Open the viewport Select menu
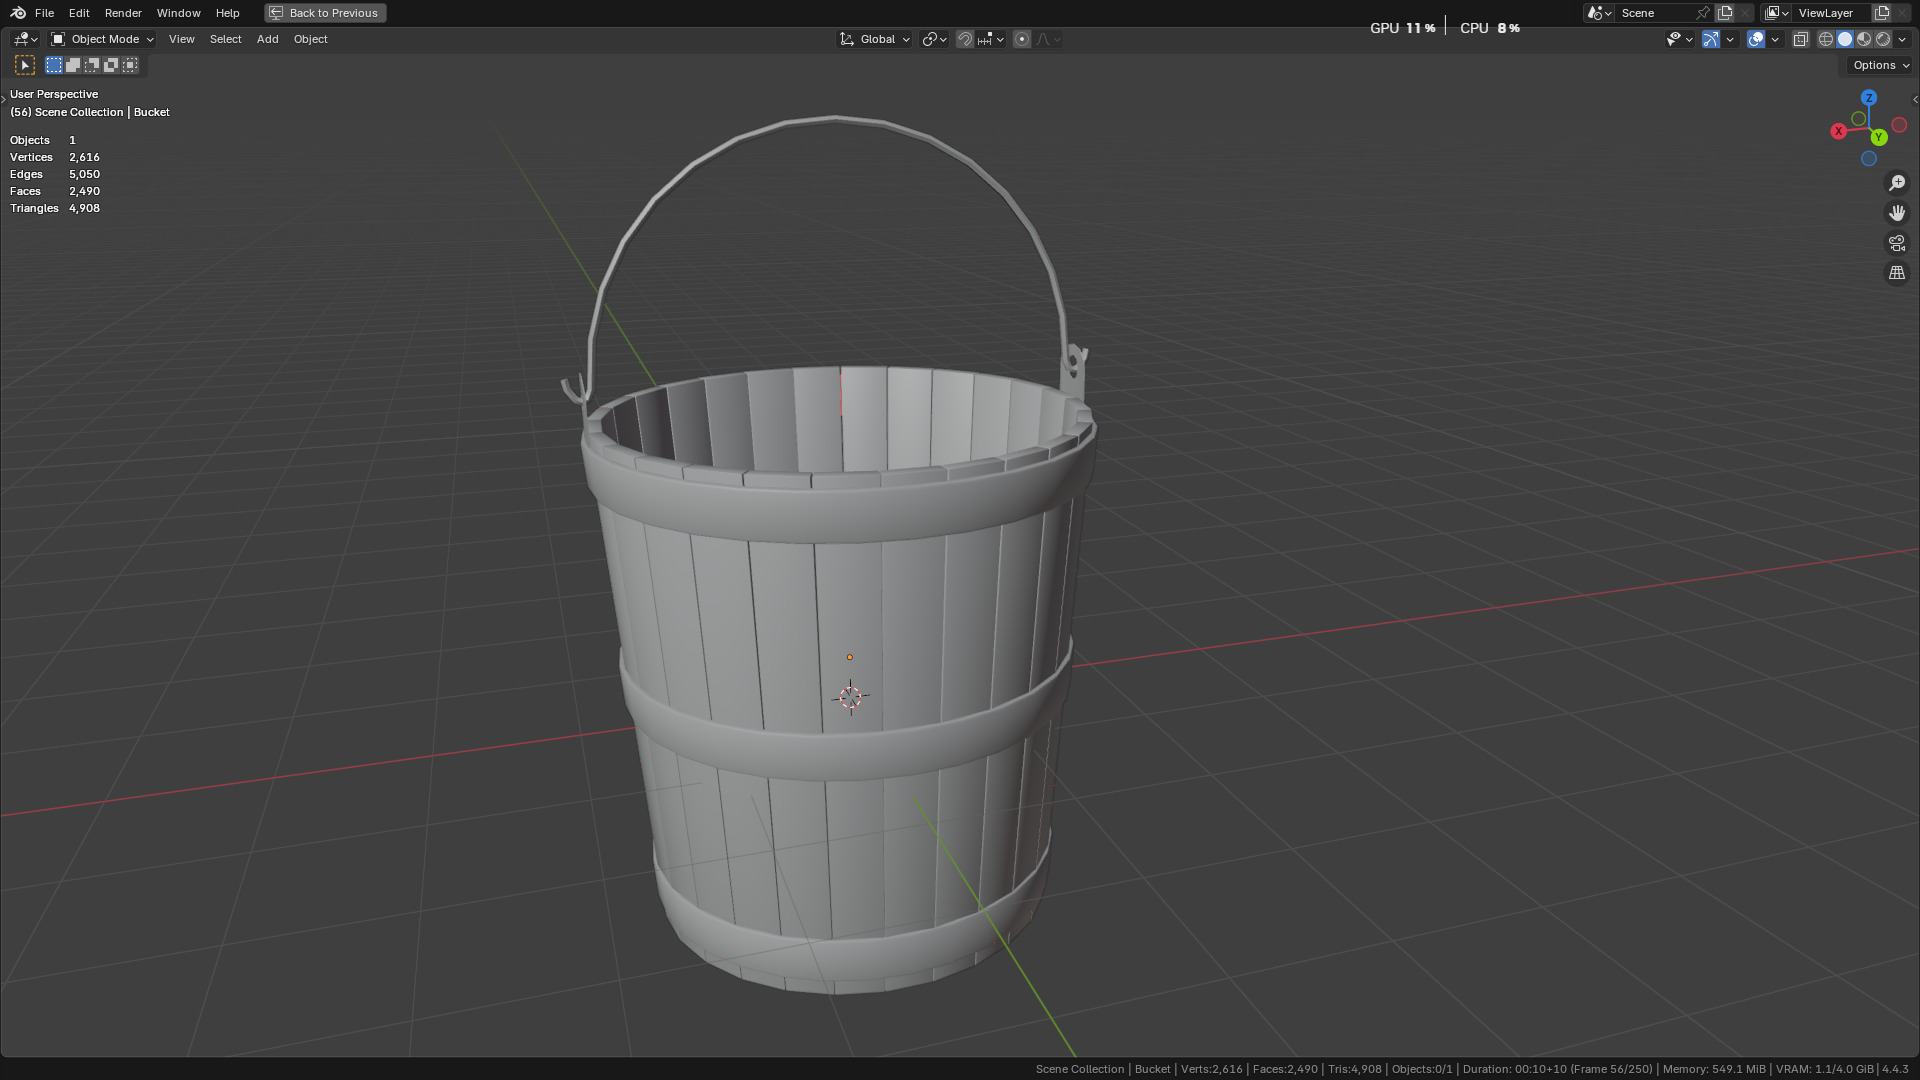 click(x=225, y=39)
